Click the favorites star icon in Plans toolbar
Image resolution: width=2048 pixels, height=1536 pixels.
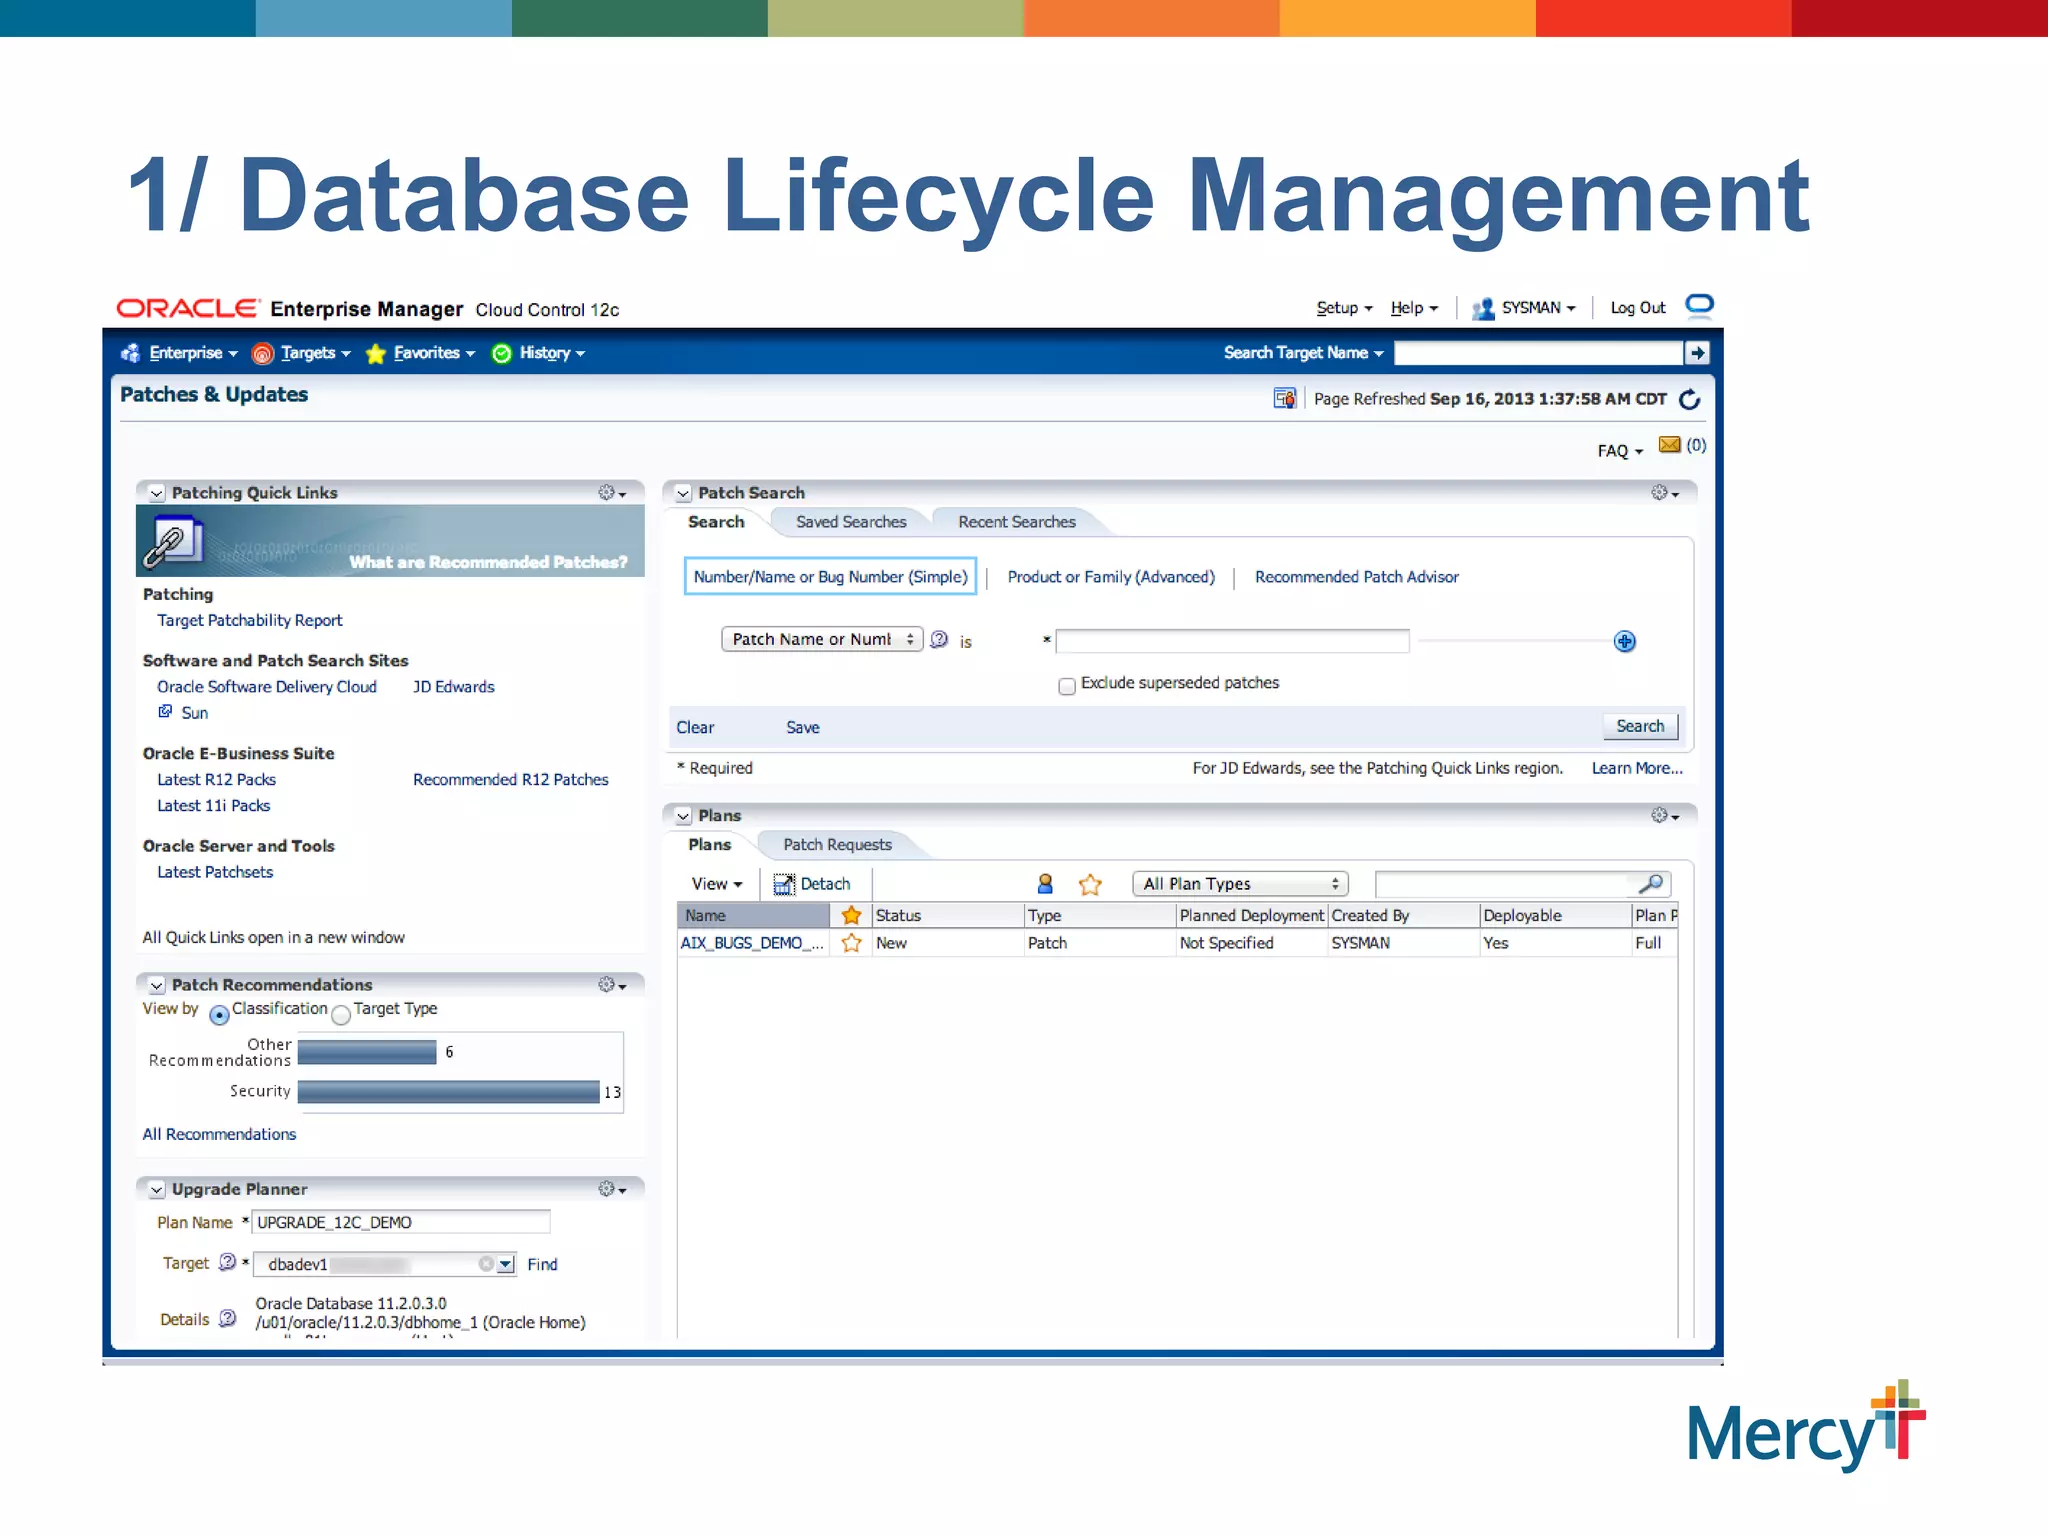[1090, 884]
